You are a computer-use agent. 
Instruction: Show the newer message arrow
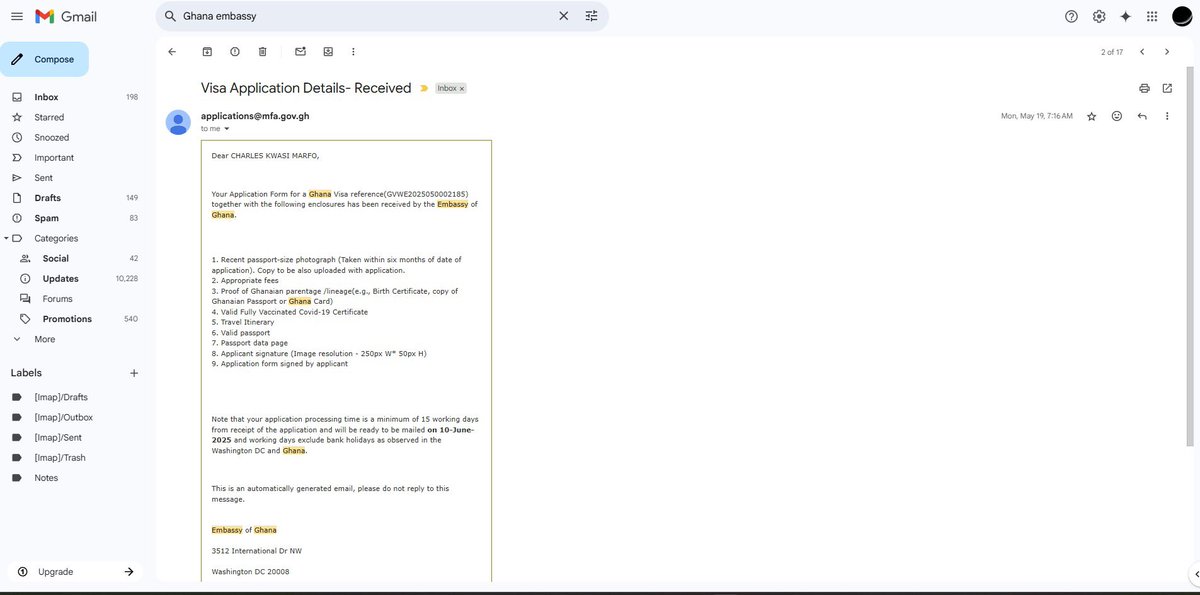(x=1142, y=52)
